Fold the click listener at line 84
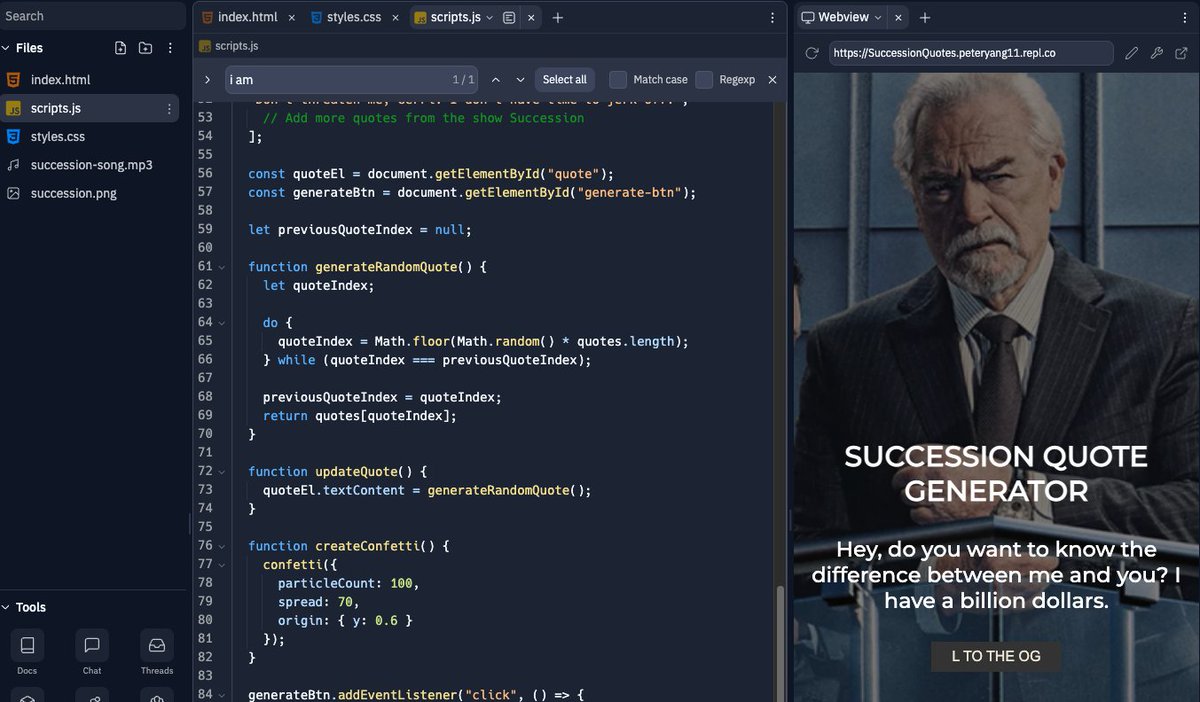The image size is (1200, 702). click(x=222, y=694)
